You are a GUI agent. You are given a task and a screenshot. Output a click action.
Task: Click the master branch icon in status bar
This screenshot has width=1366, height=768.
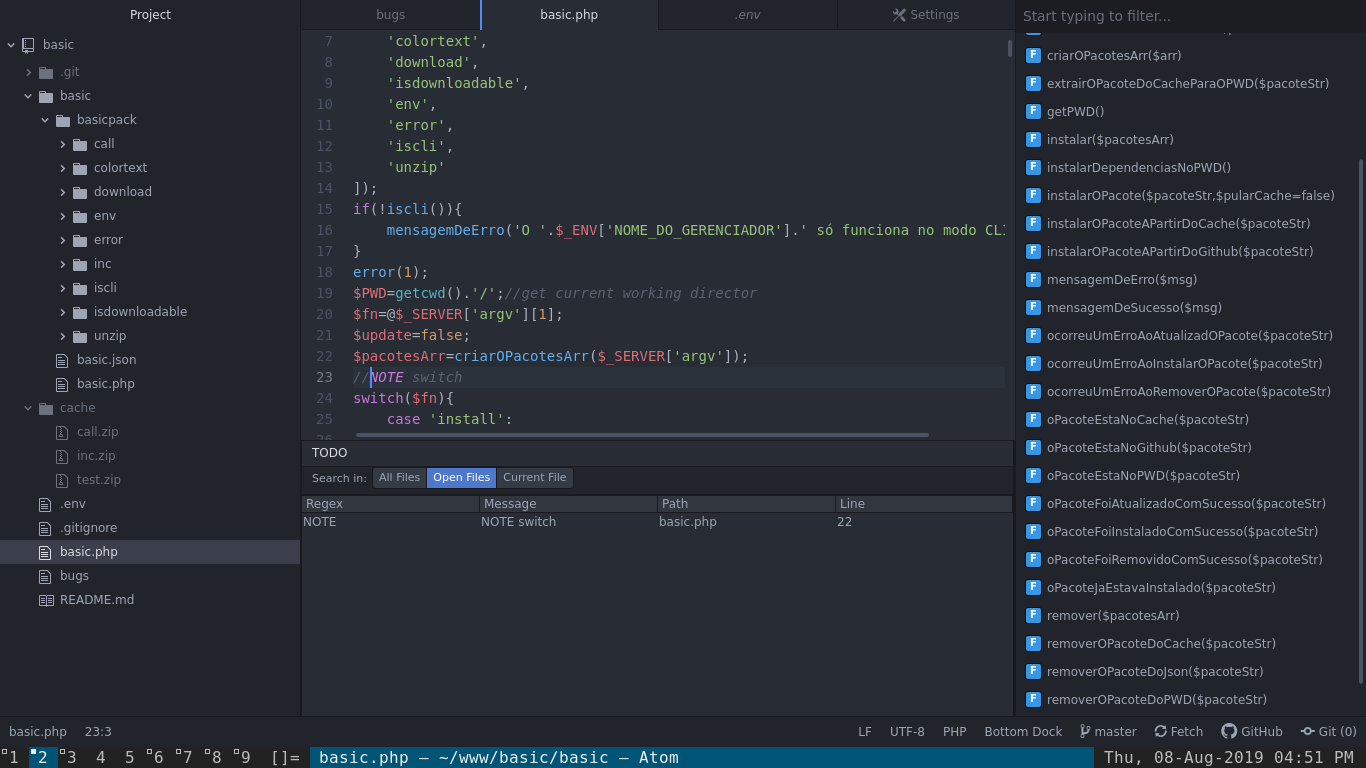[x=1085, y=732]
